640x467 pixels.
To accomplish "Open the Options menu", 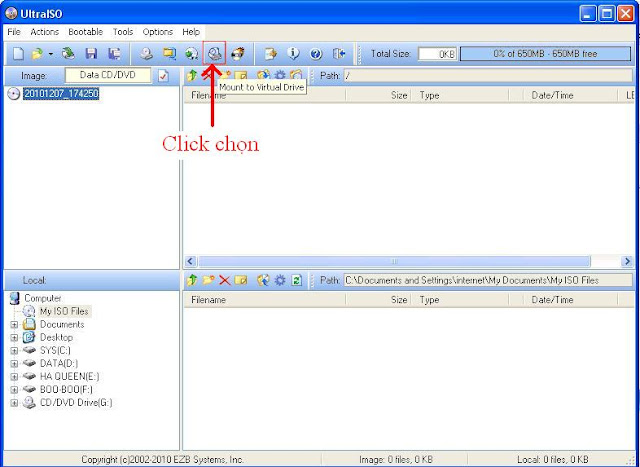I will (158, 32).
